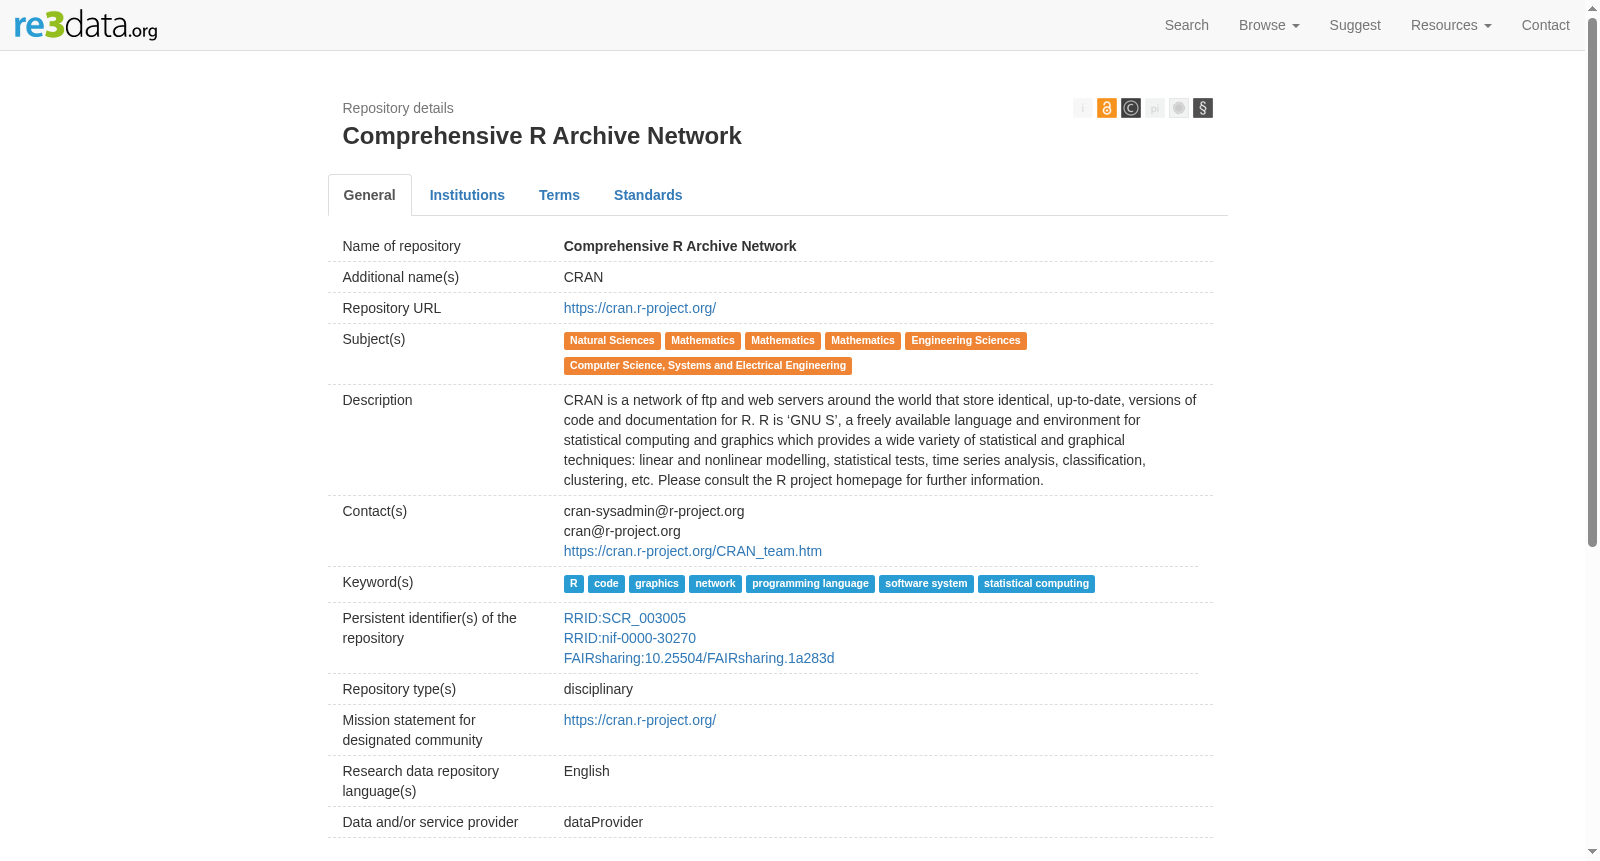The image size is (1600, 861).
Task: Click the scrollbar down arrow
Action: [1592, 852]
